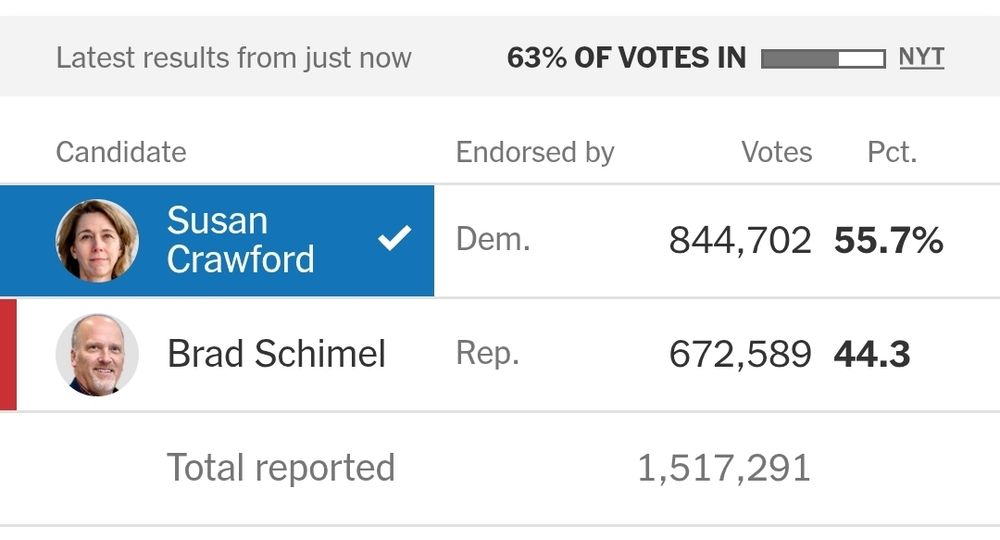Screen dimensions: 1000x540
Task: Click the Votes column header
Action: 776,152
